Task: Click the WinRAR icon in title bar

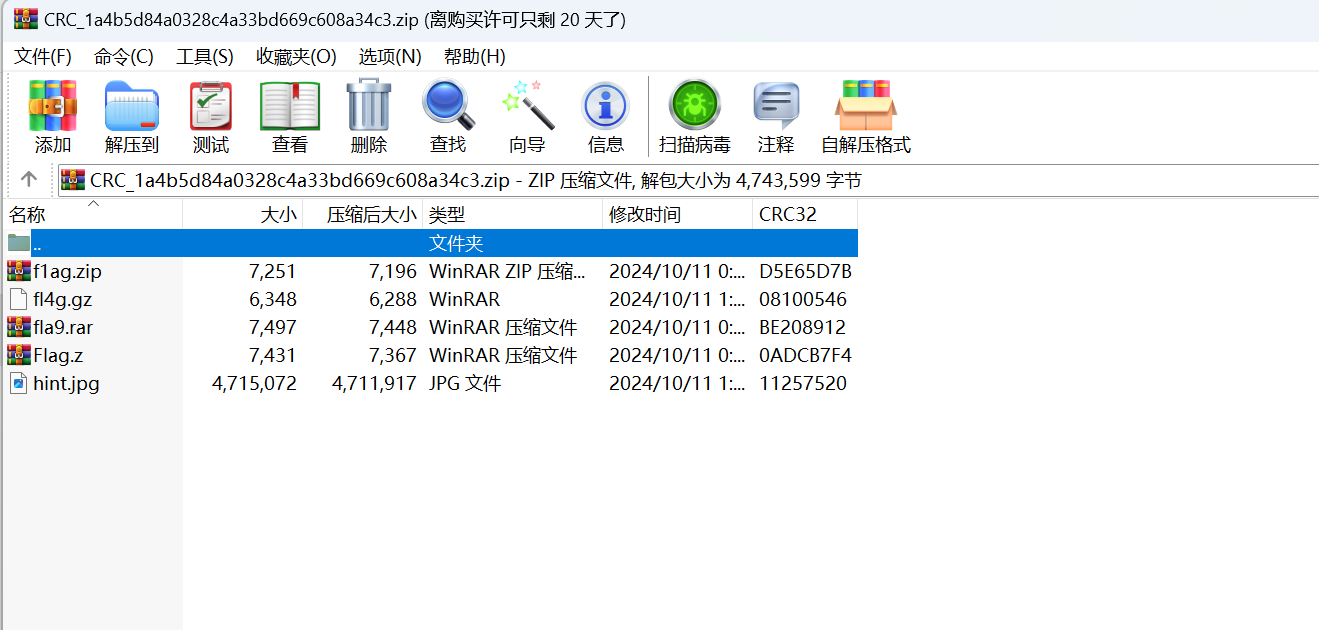Action: coord(25,19)
